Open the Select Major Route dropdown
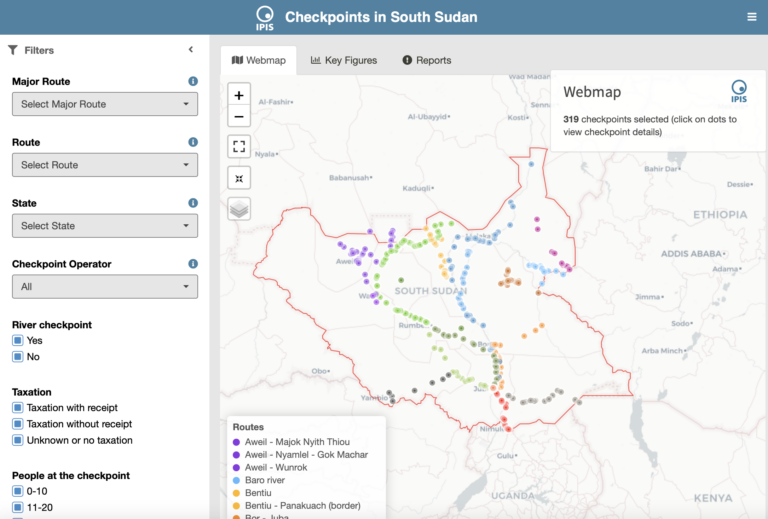The height and width of the screenshot is (519, 768). point(104,104)
